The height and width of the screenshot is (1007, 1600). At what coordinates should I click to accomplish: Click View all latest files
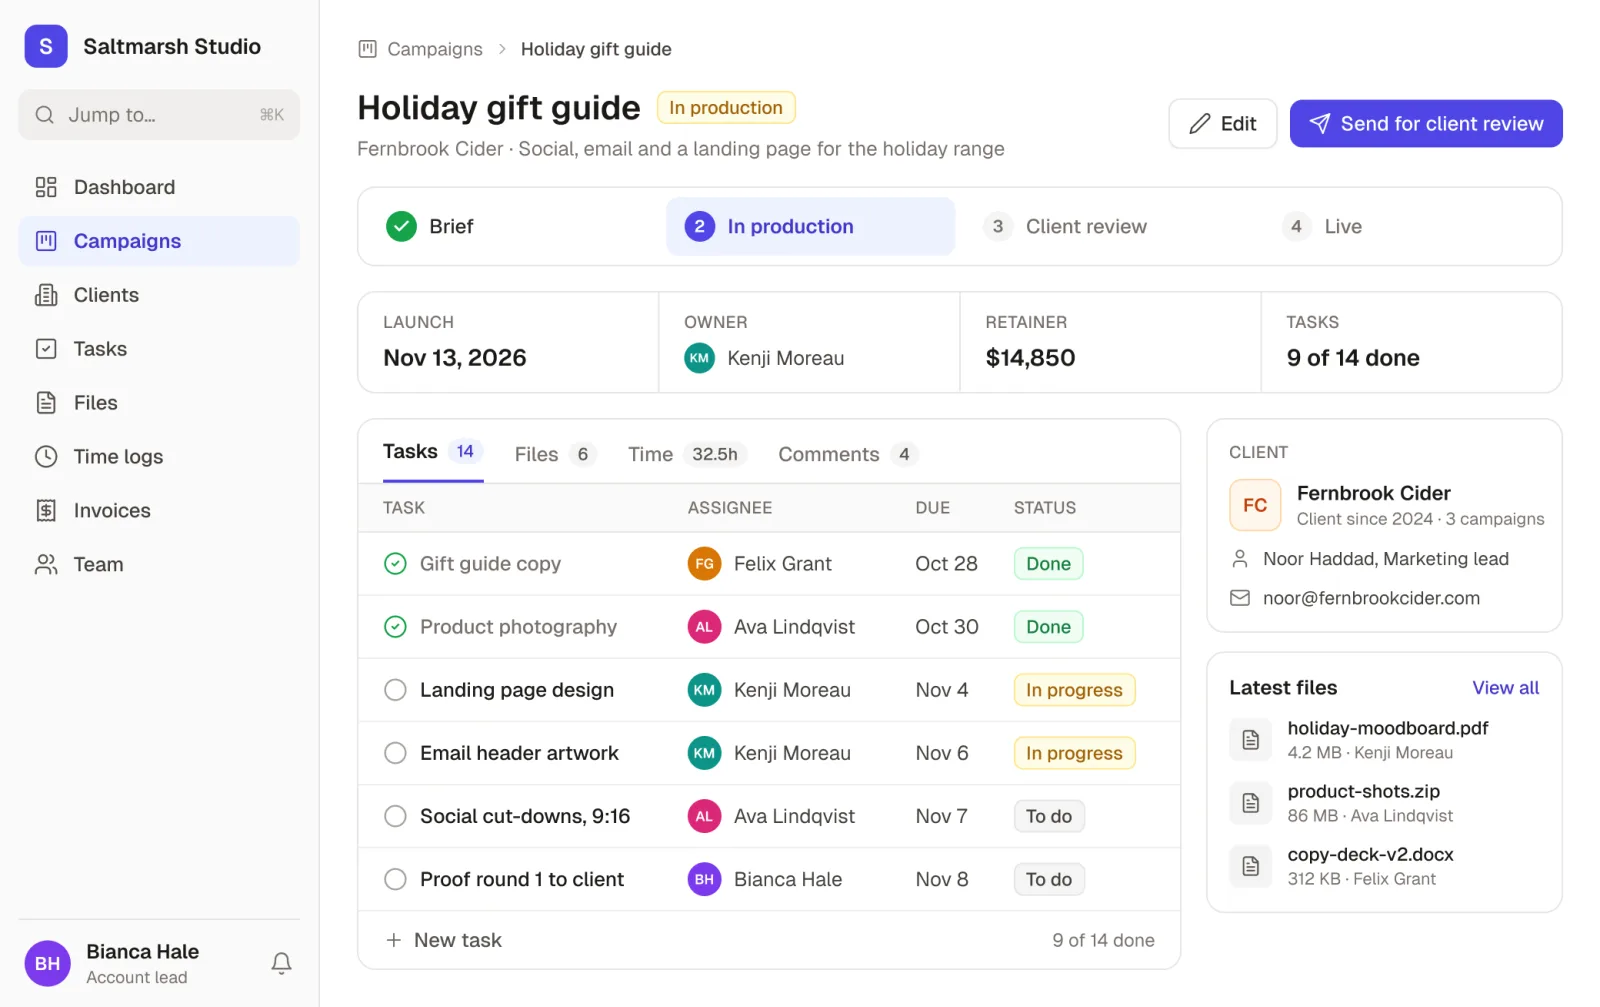pyautogui.click(x=1505, y=688)
